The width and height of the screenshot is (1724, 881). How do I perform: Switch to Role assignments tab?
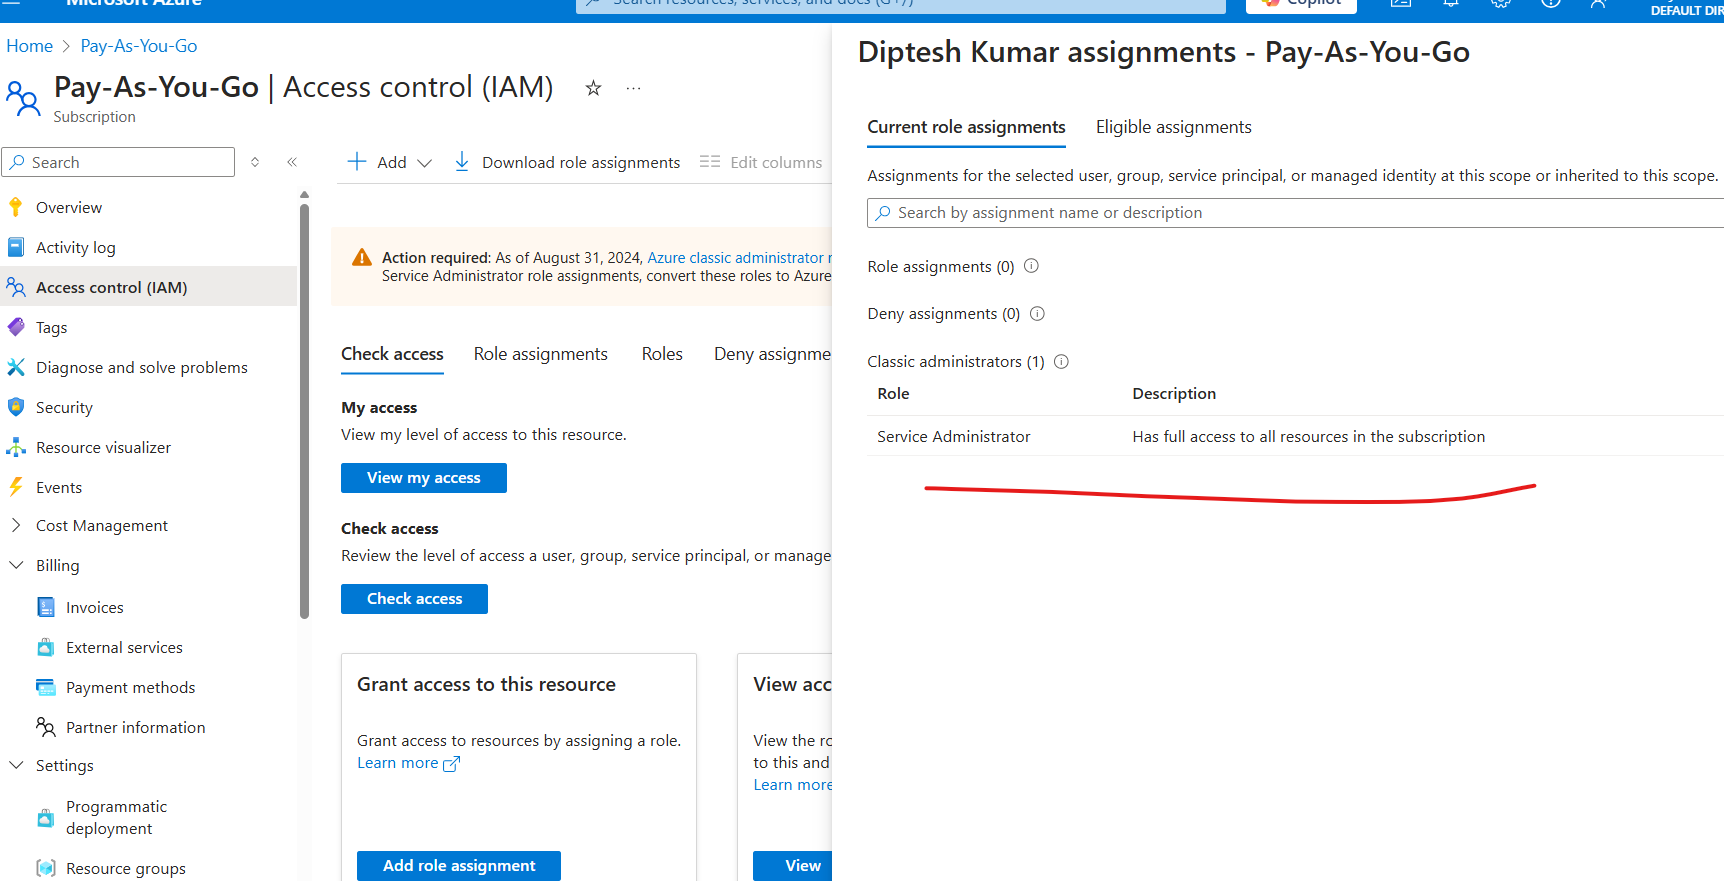[x=540, y=354]
